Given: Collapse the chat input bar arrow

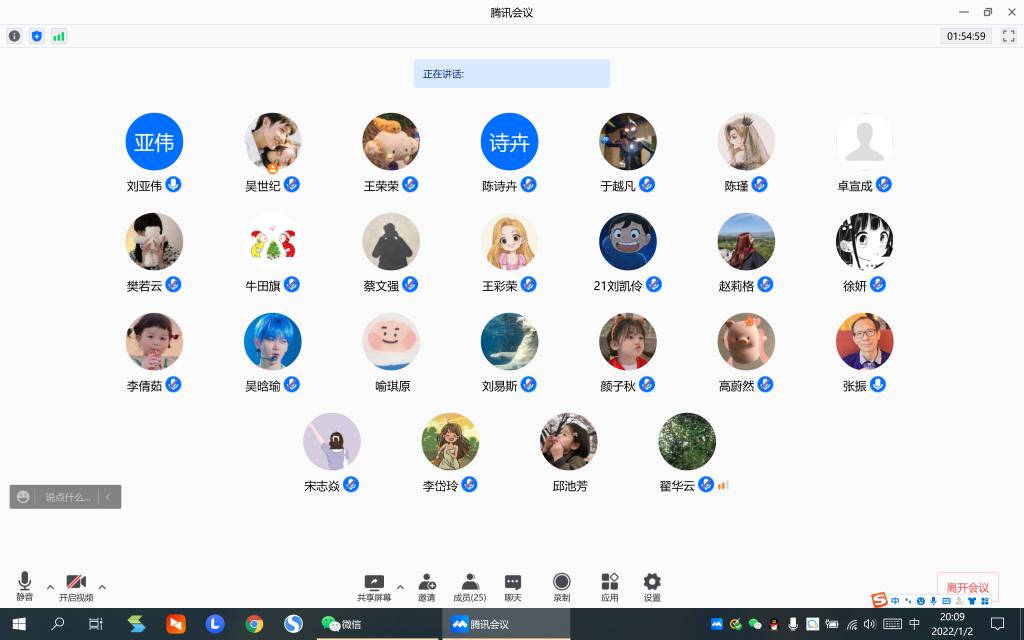Looking at the screenshot, I should [109, 496].
